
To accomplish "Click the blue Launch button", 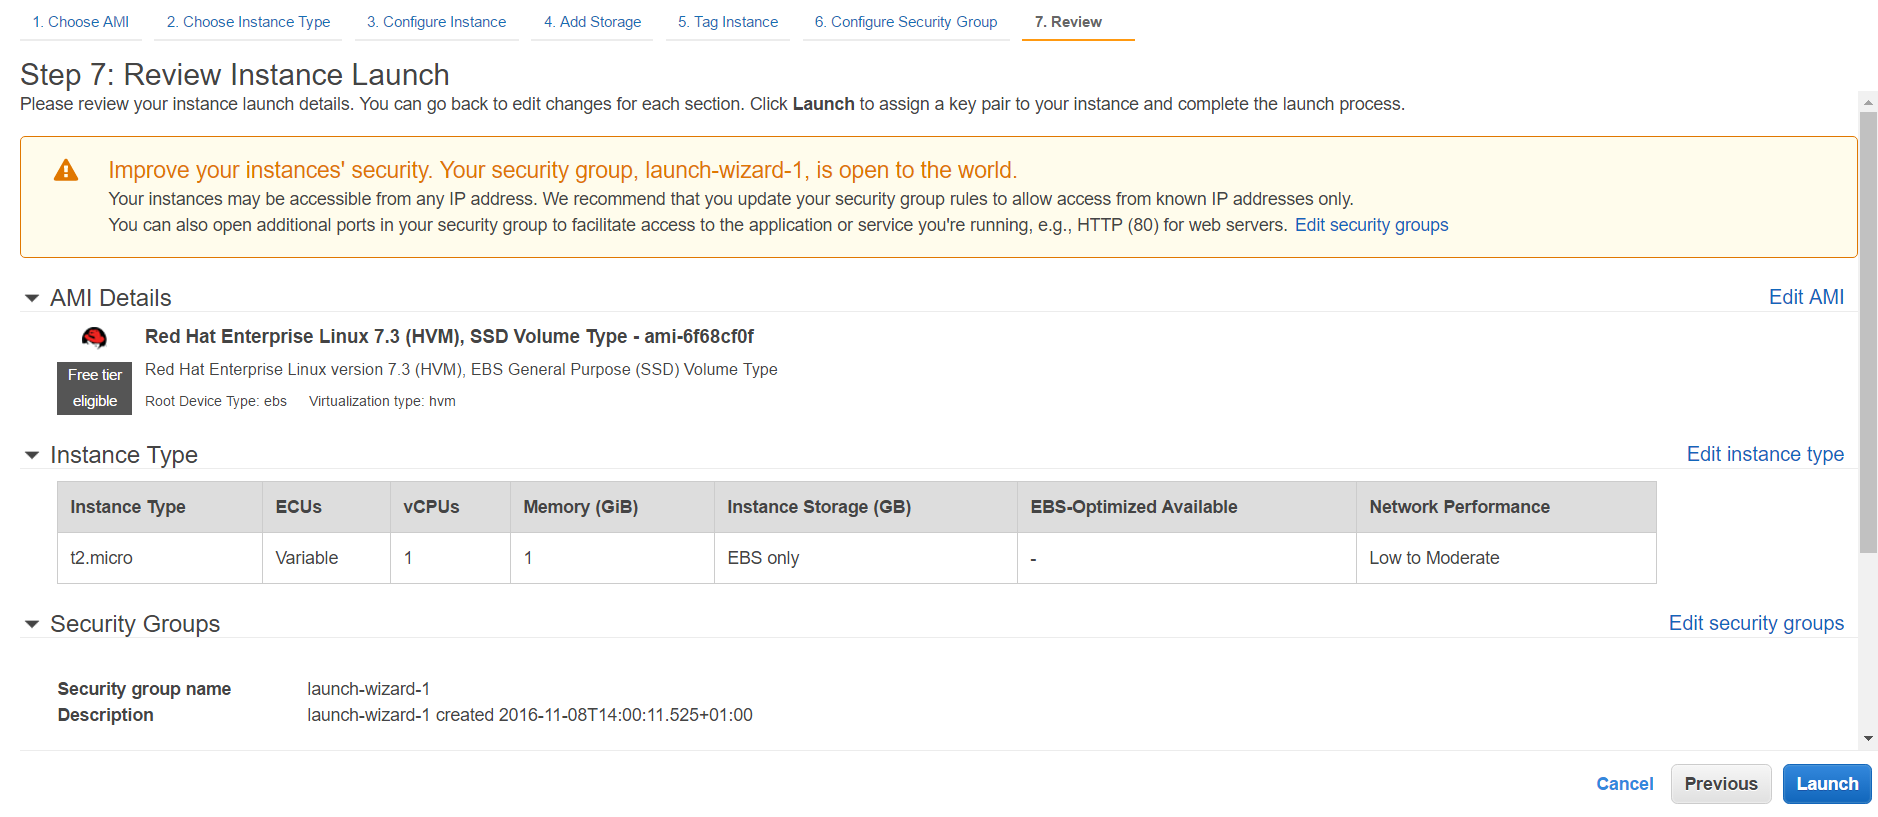I will (1827, 784).
